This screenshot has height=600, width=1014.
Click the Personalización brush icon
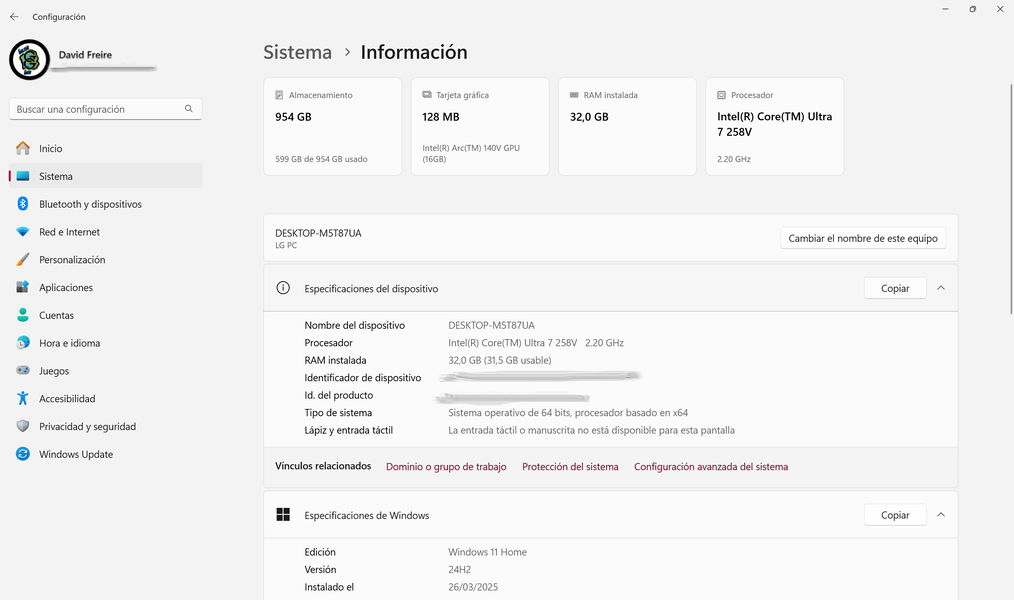(23, 259)
